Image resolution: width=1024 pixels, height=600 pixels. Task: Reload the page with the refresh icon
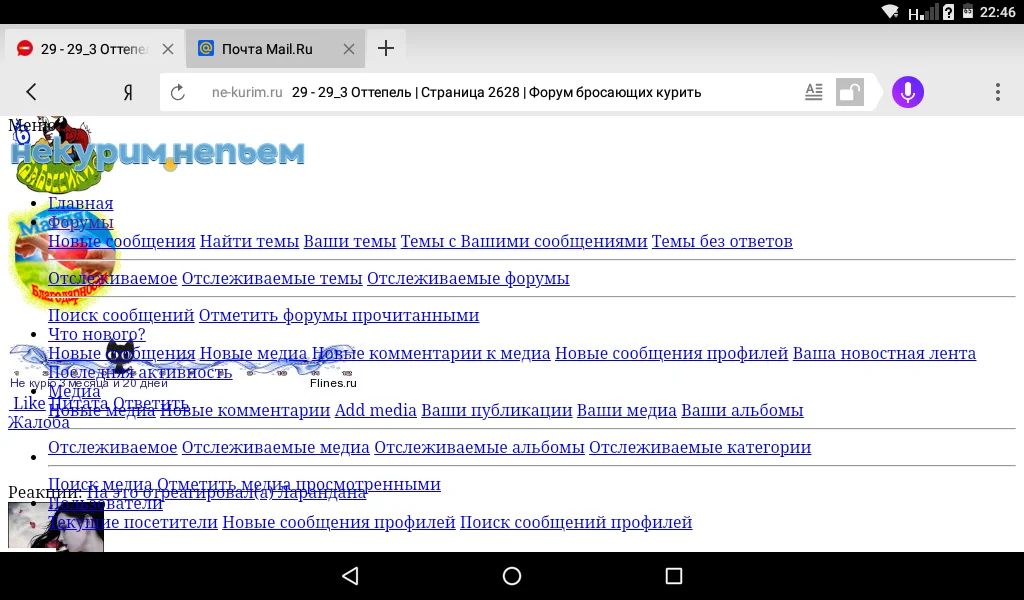tap(178, 92)
